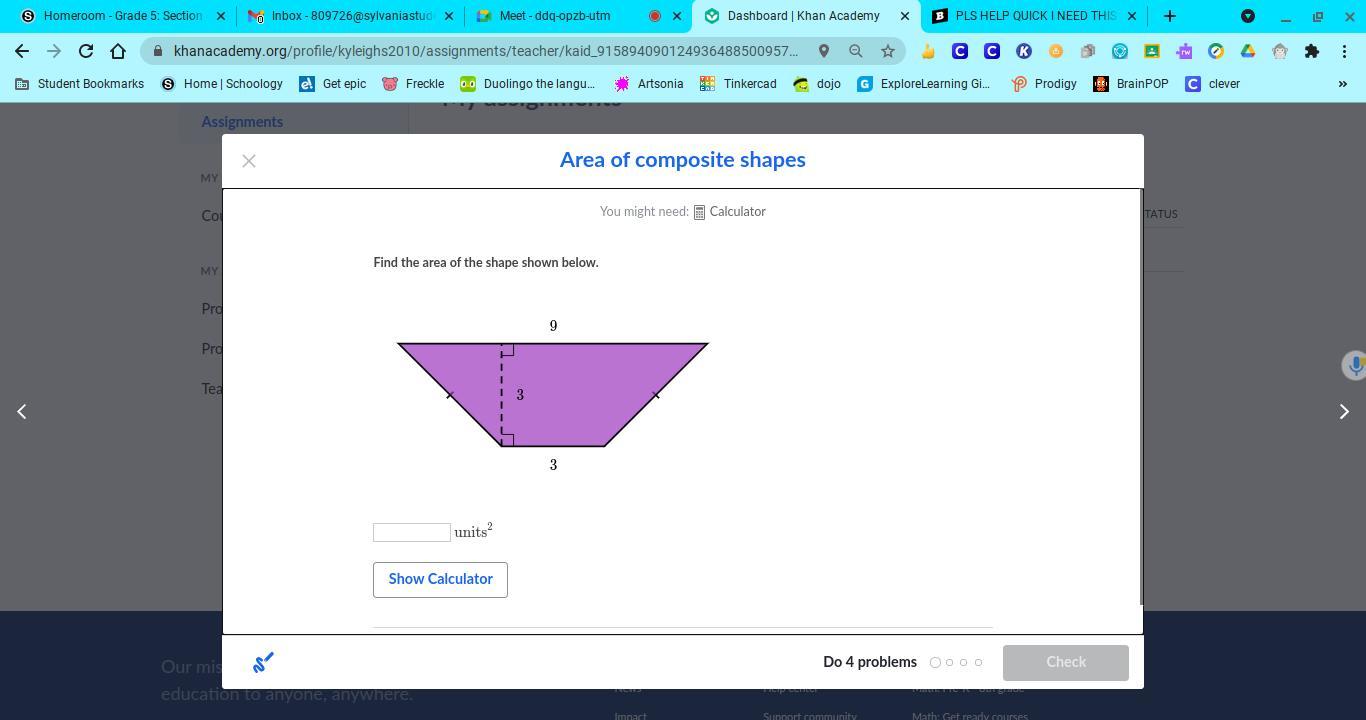Screen dimensions: 1366x720
Task: Click the Google Classroom extension icon
Action: pyautogui.click(x=1152, y=51)
